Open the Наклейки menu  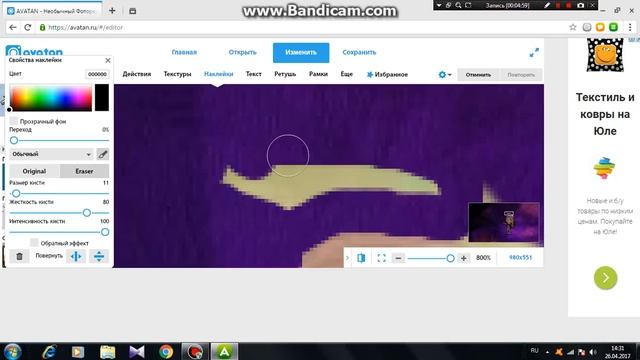218,74
